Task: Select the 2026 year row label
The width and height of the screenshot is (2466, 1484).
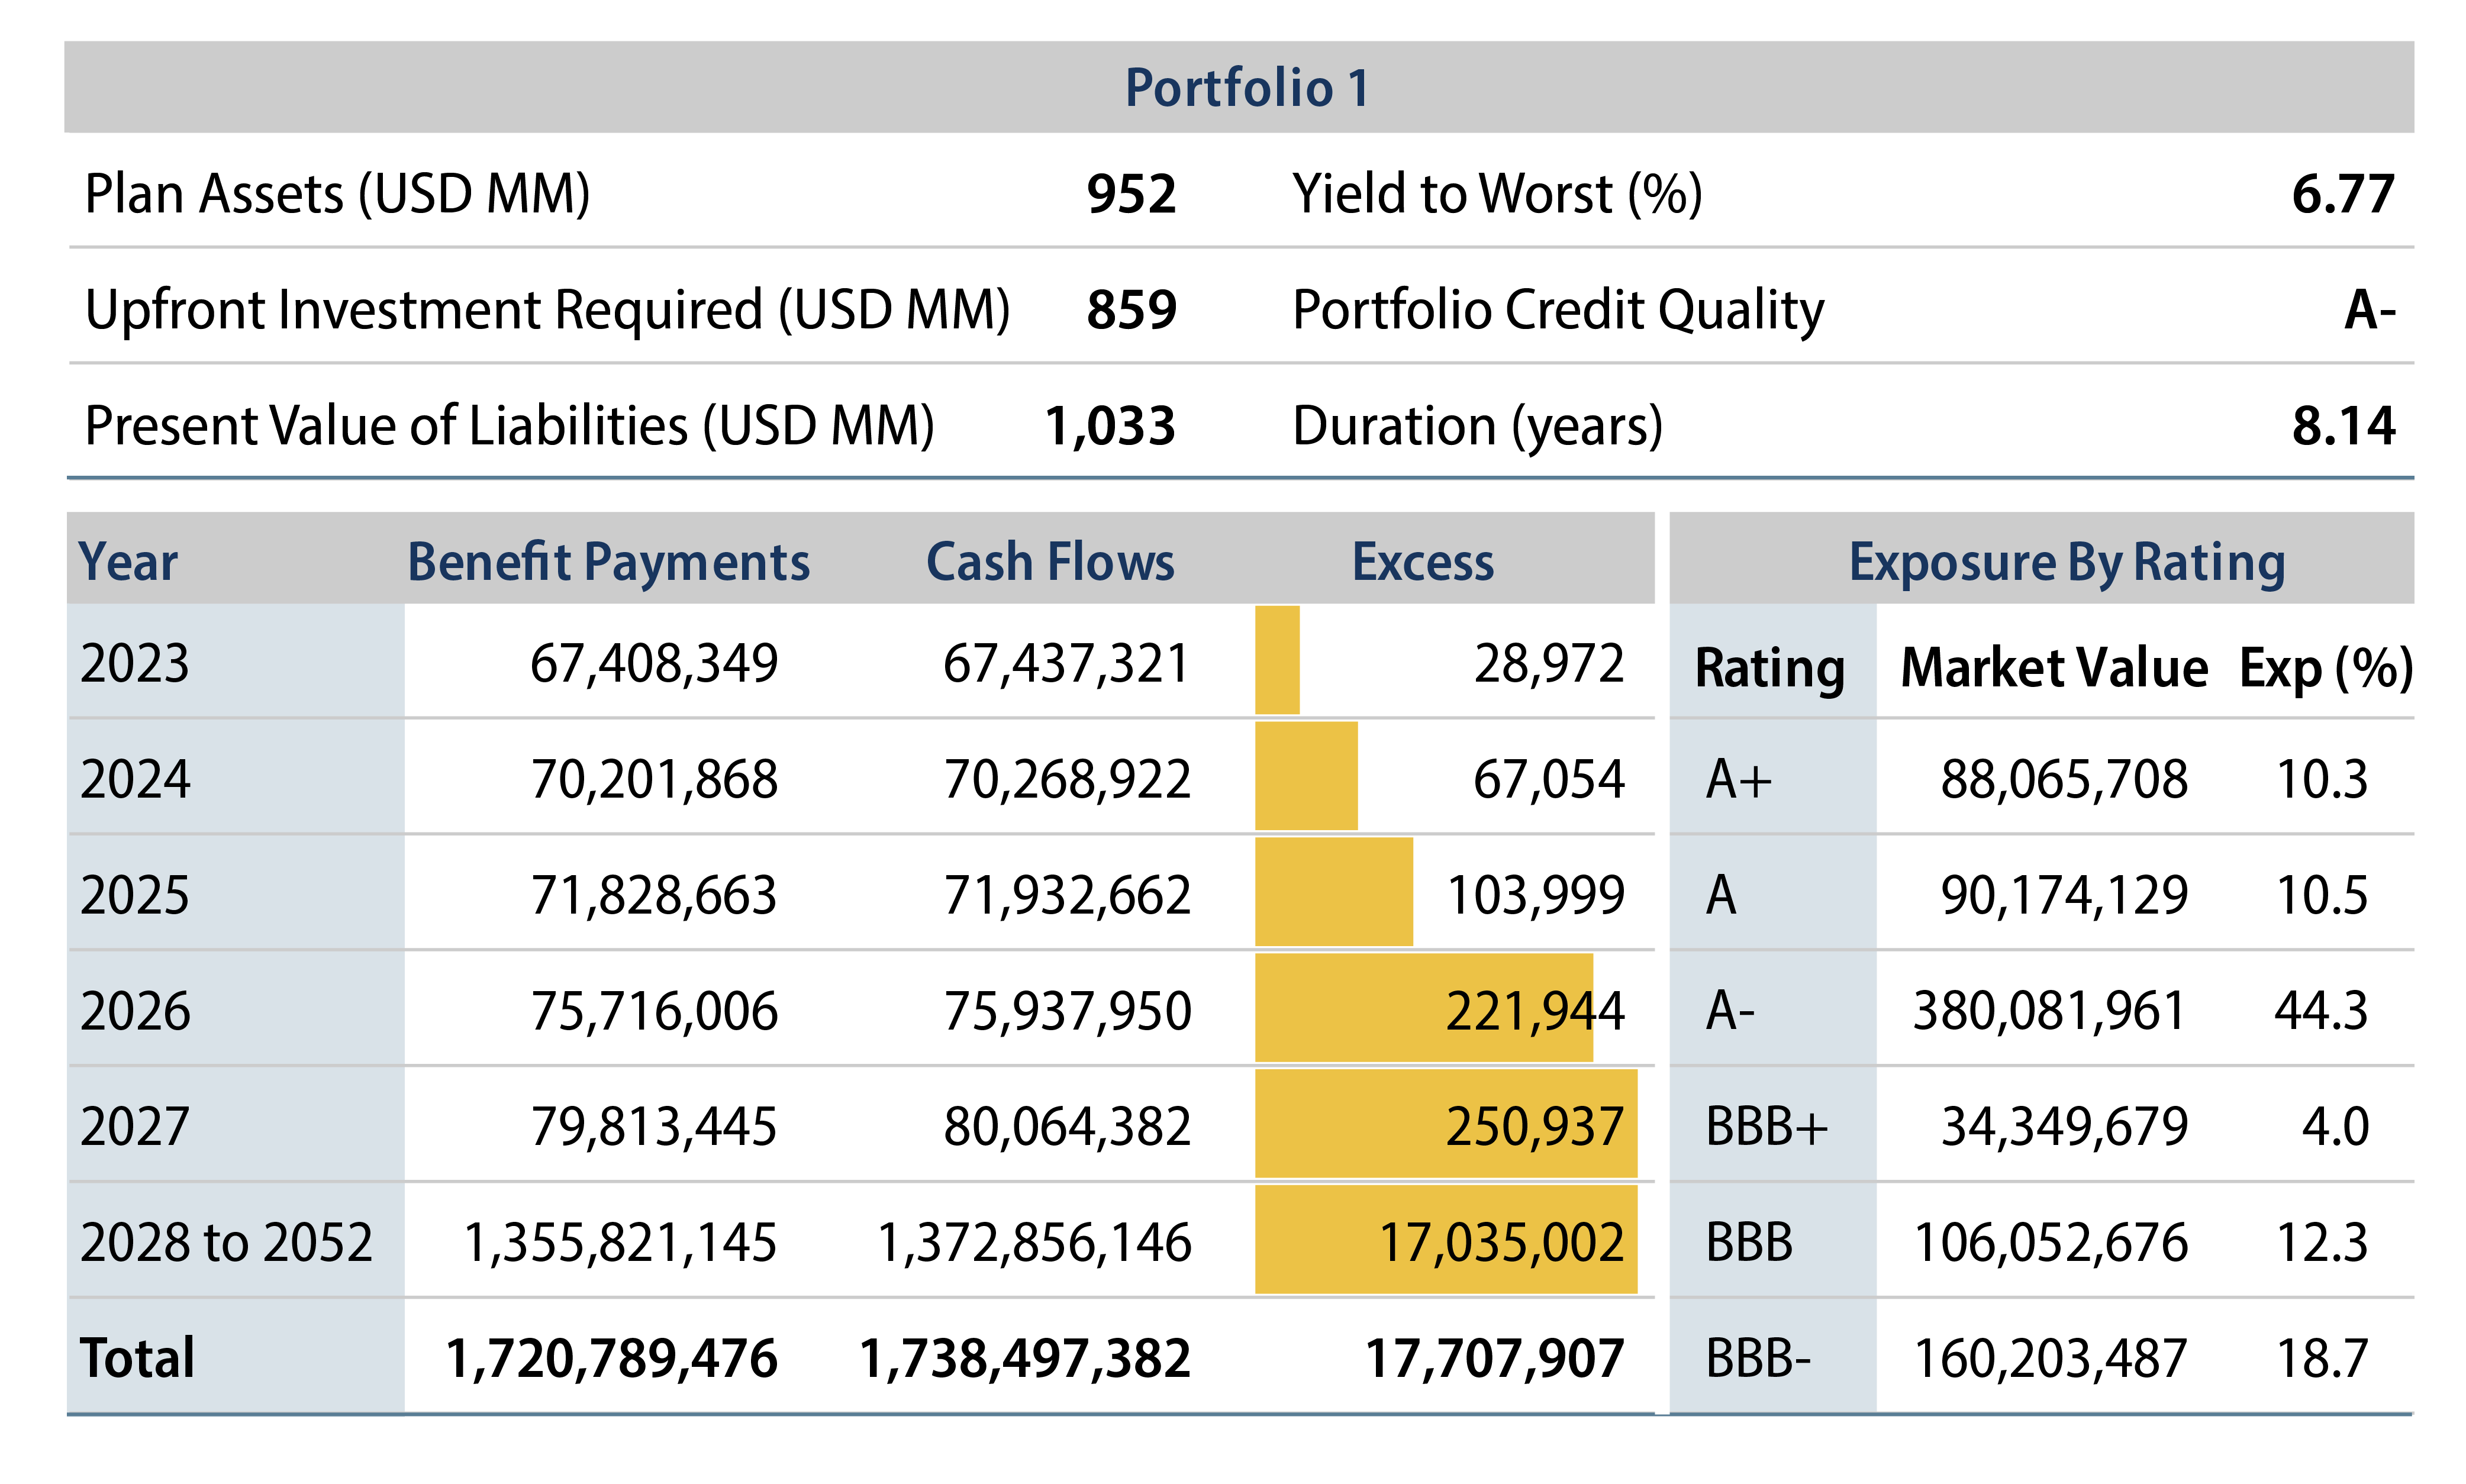Action: pos(135,1011)
